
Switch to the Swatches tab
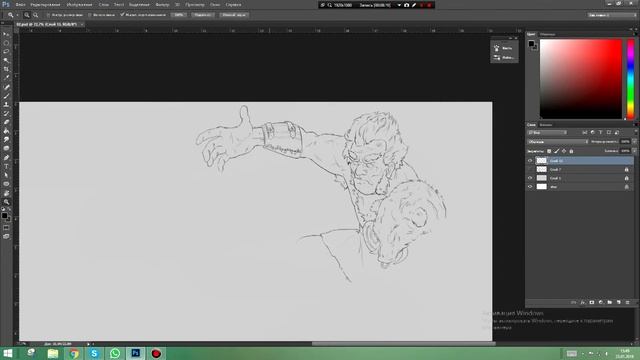[548, 34]
